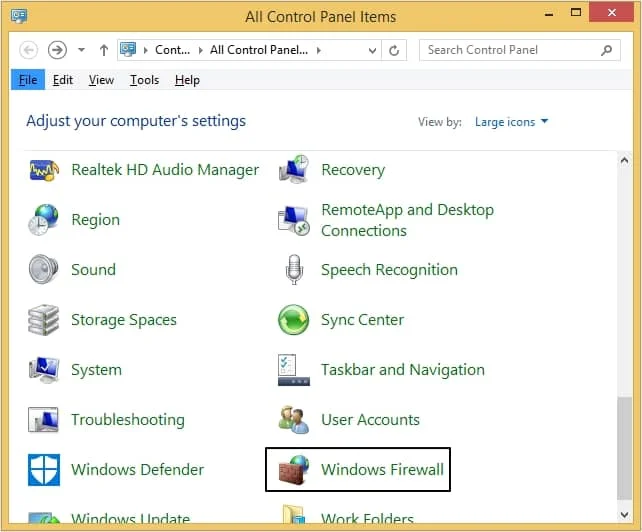Screen dimensions: 642x532
Task: Open the Windows Defender shield icon
Action: coord(44,470)
